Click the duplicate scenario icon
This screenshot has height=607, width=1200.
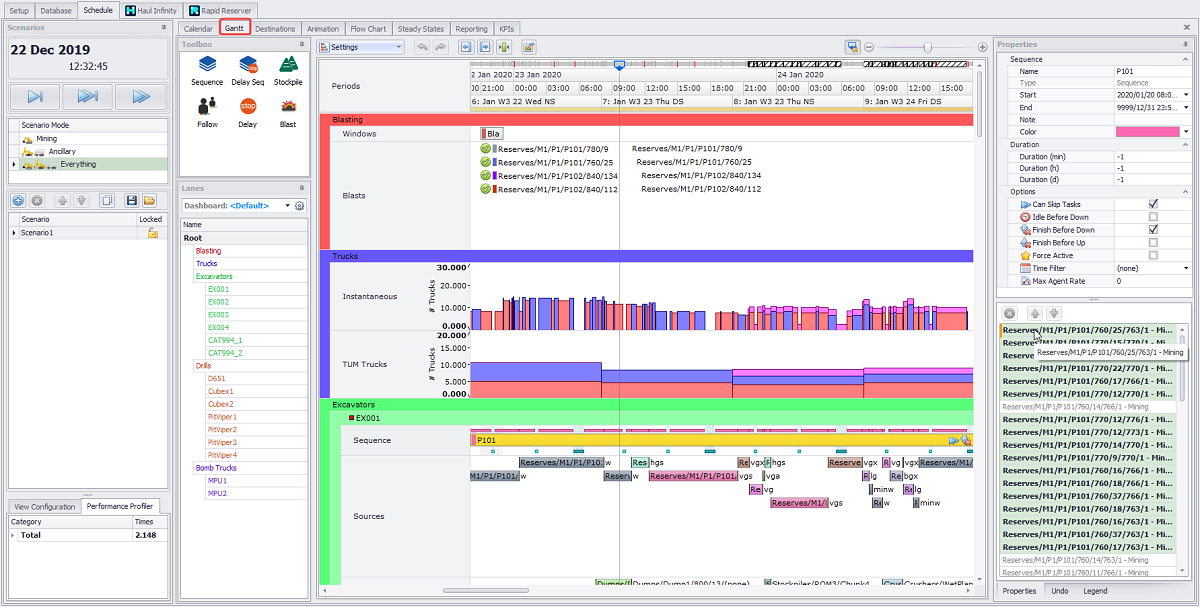(108, 200)
